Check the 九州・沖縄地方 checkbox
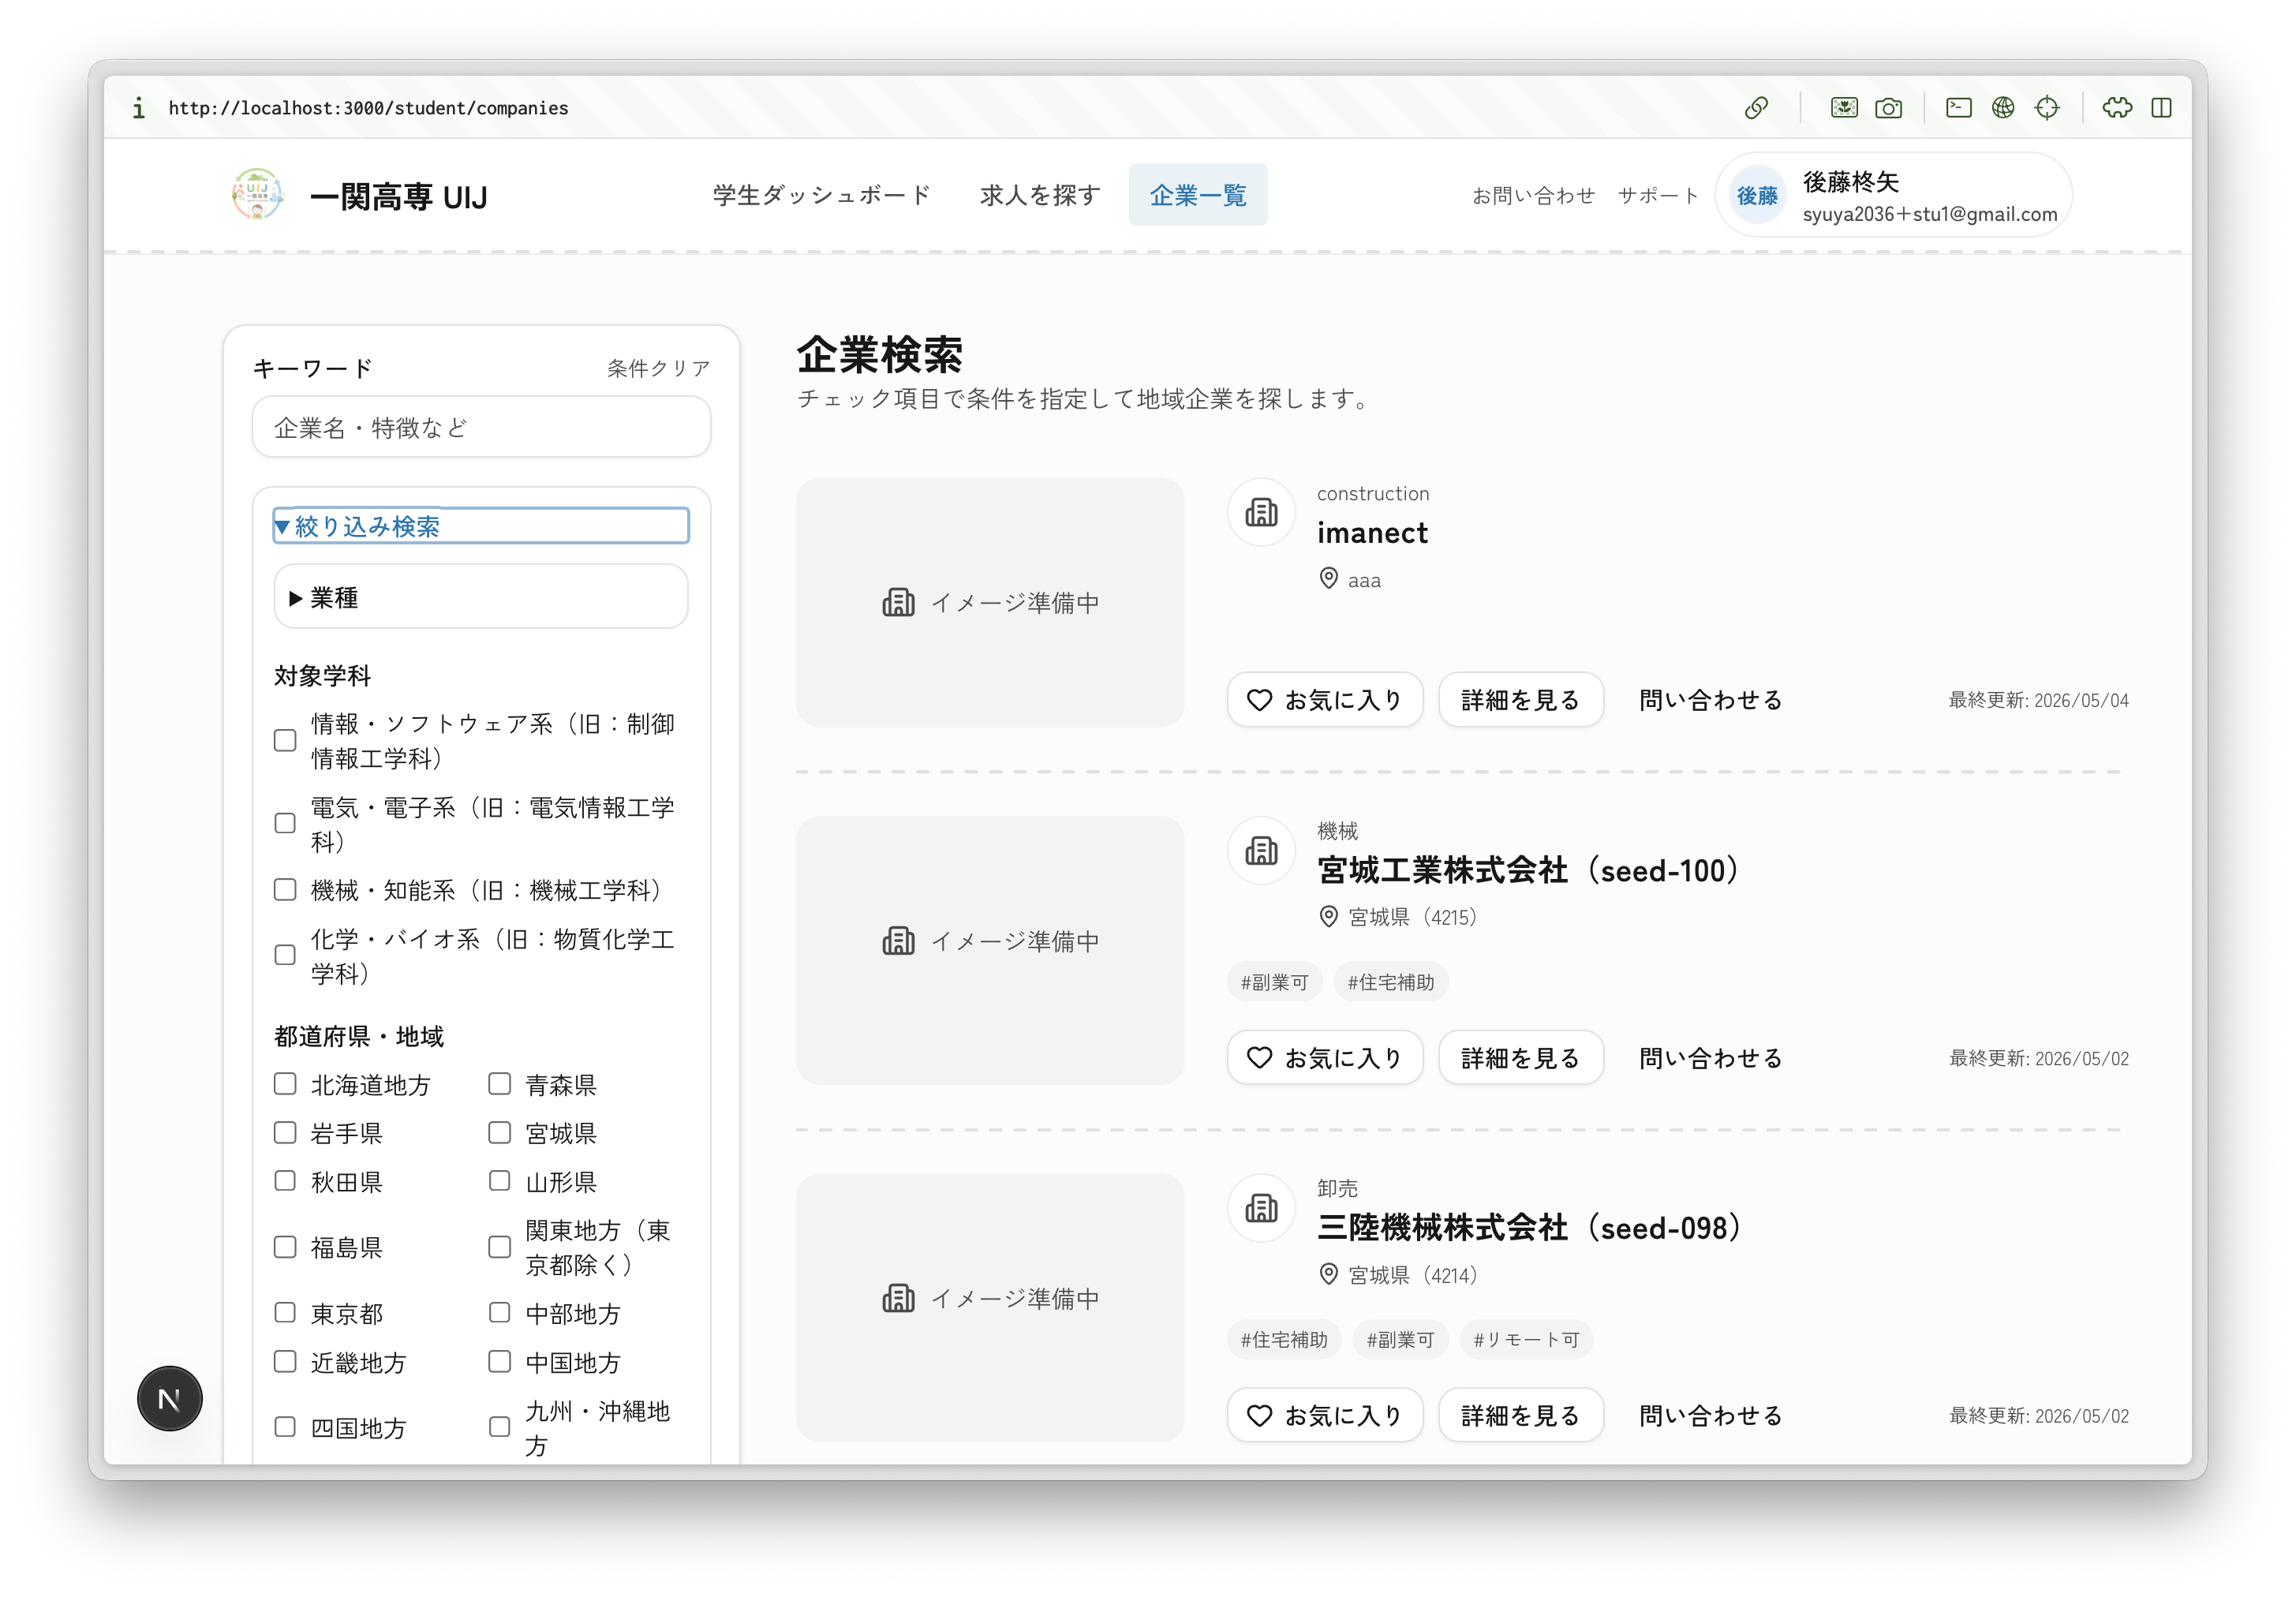 point(499,1428)
